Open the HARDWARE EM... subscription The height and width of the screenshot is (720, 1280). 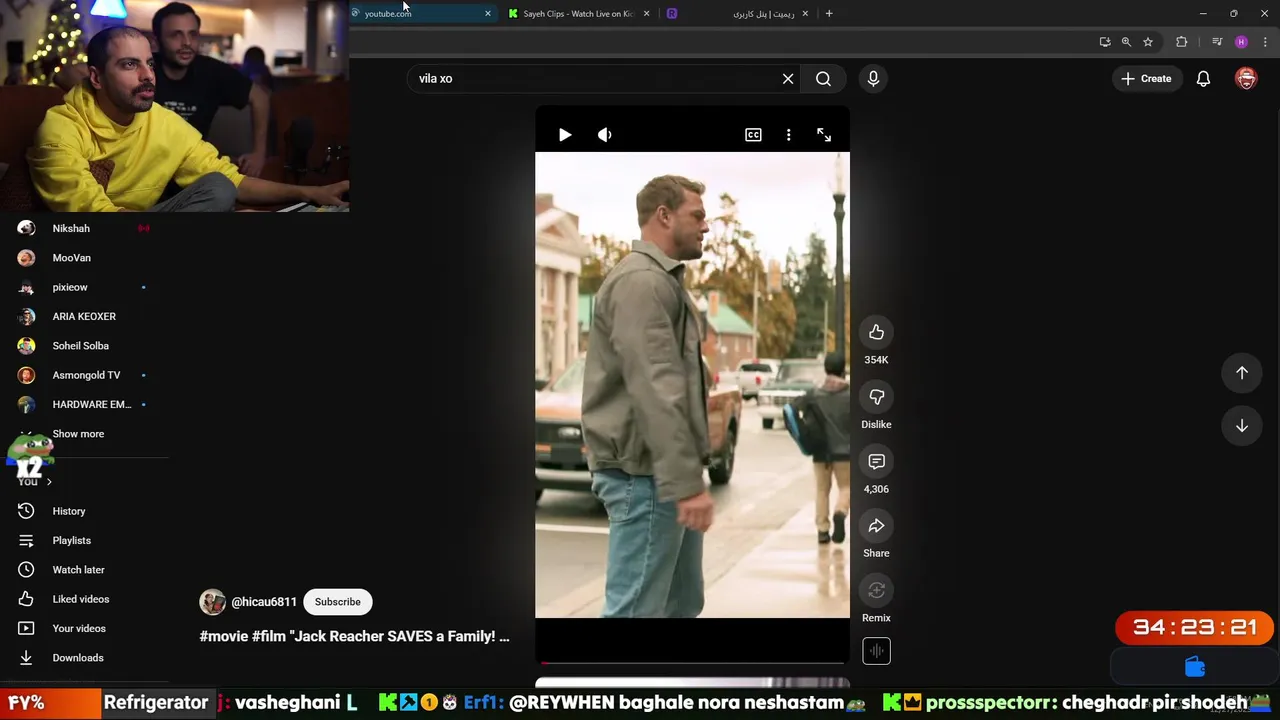(85, 404)
